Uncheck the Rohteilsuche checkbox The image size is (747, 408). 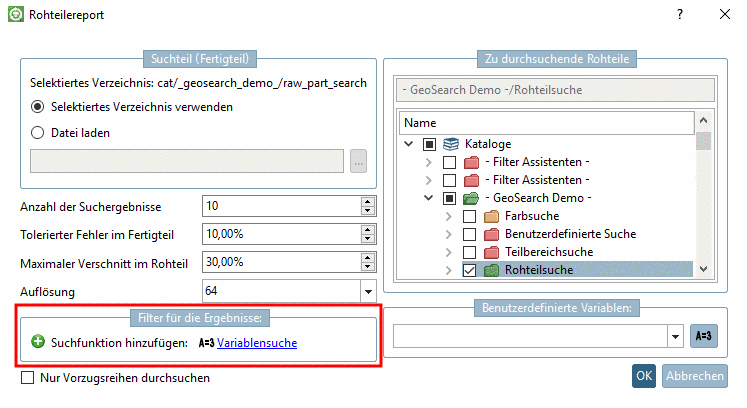469,270
